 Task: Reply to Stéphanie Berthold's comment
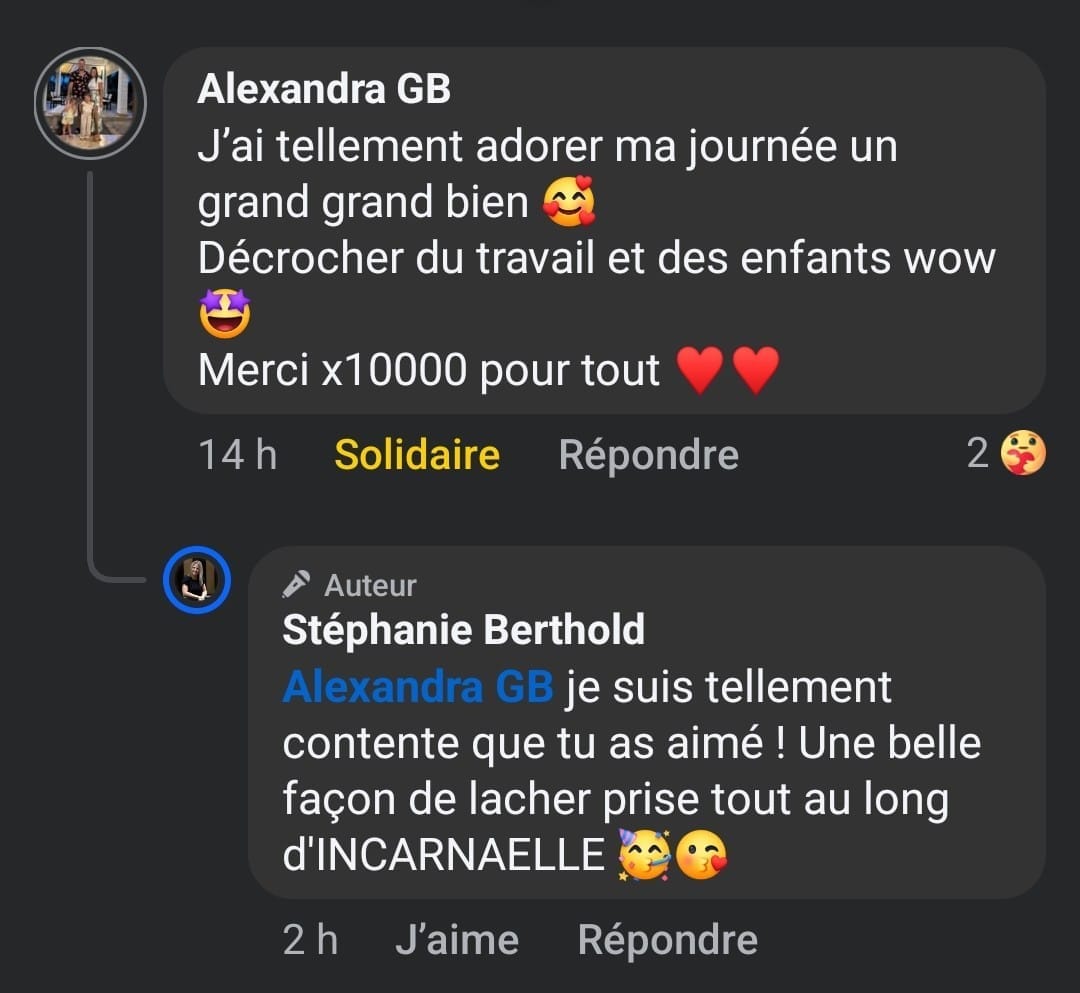click(667, 940)
